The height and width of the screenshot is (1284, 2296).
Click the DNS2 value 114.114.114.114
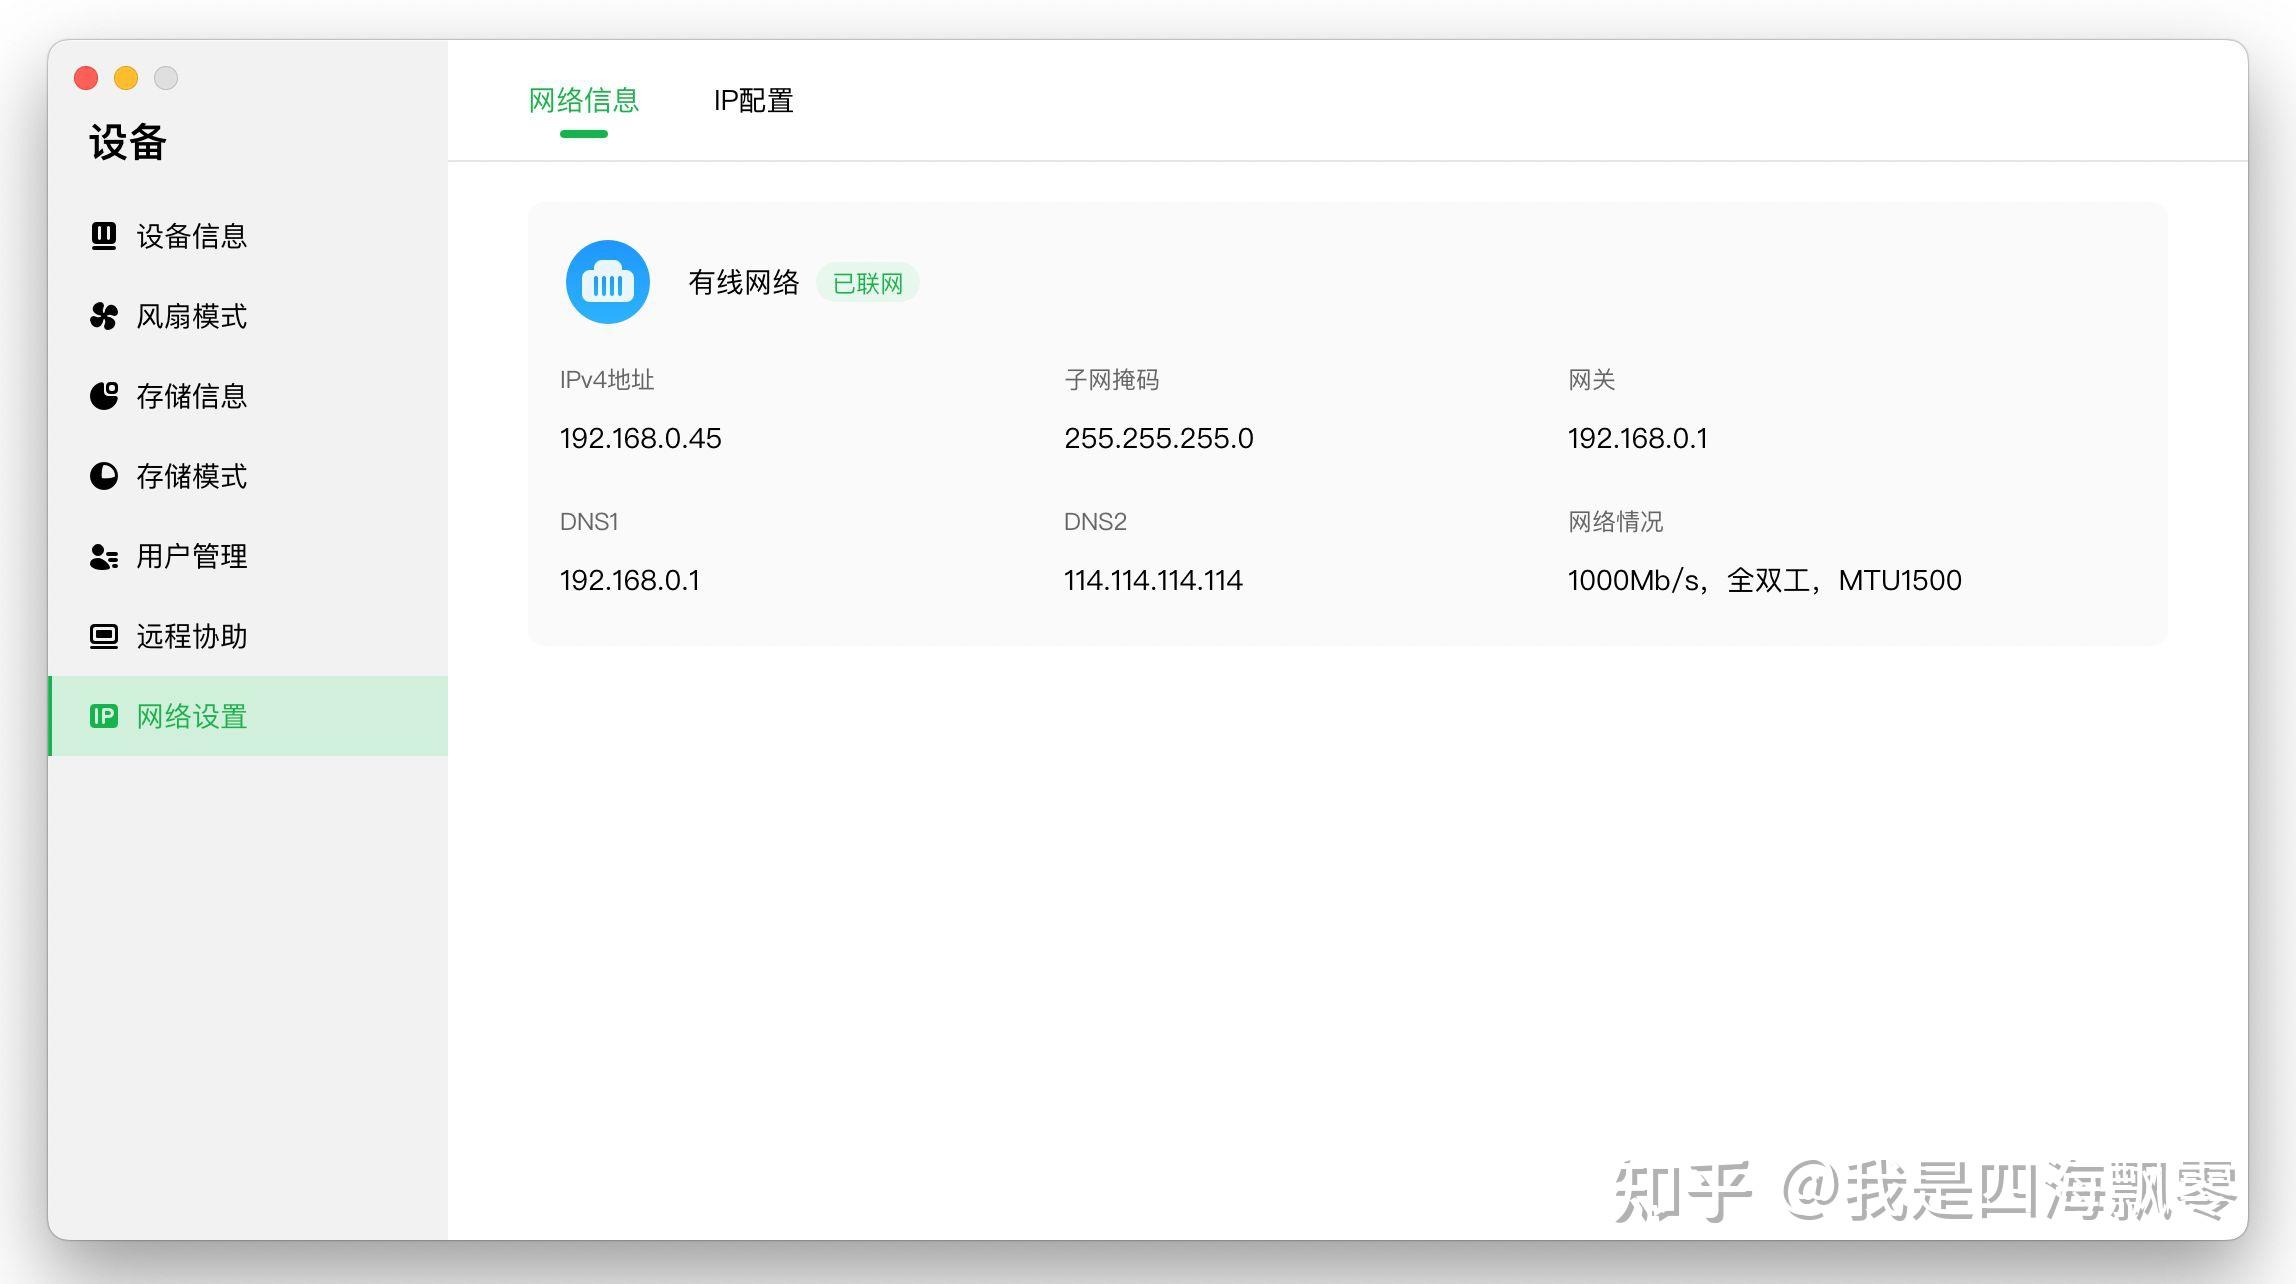[1153, 579]
